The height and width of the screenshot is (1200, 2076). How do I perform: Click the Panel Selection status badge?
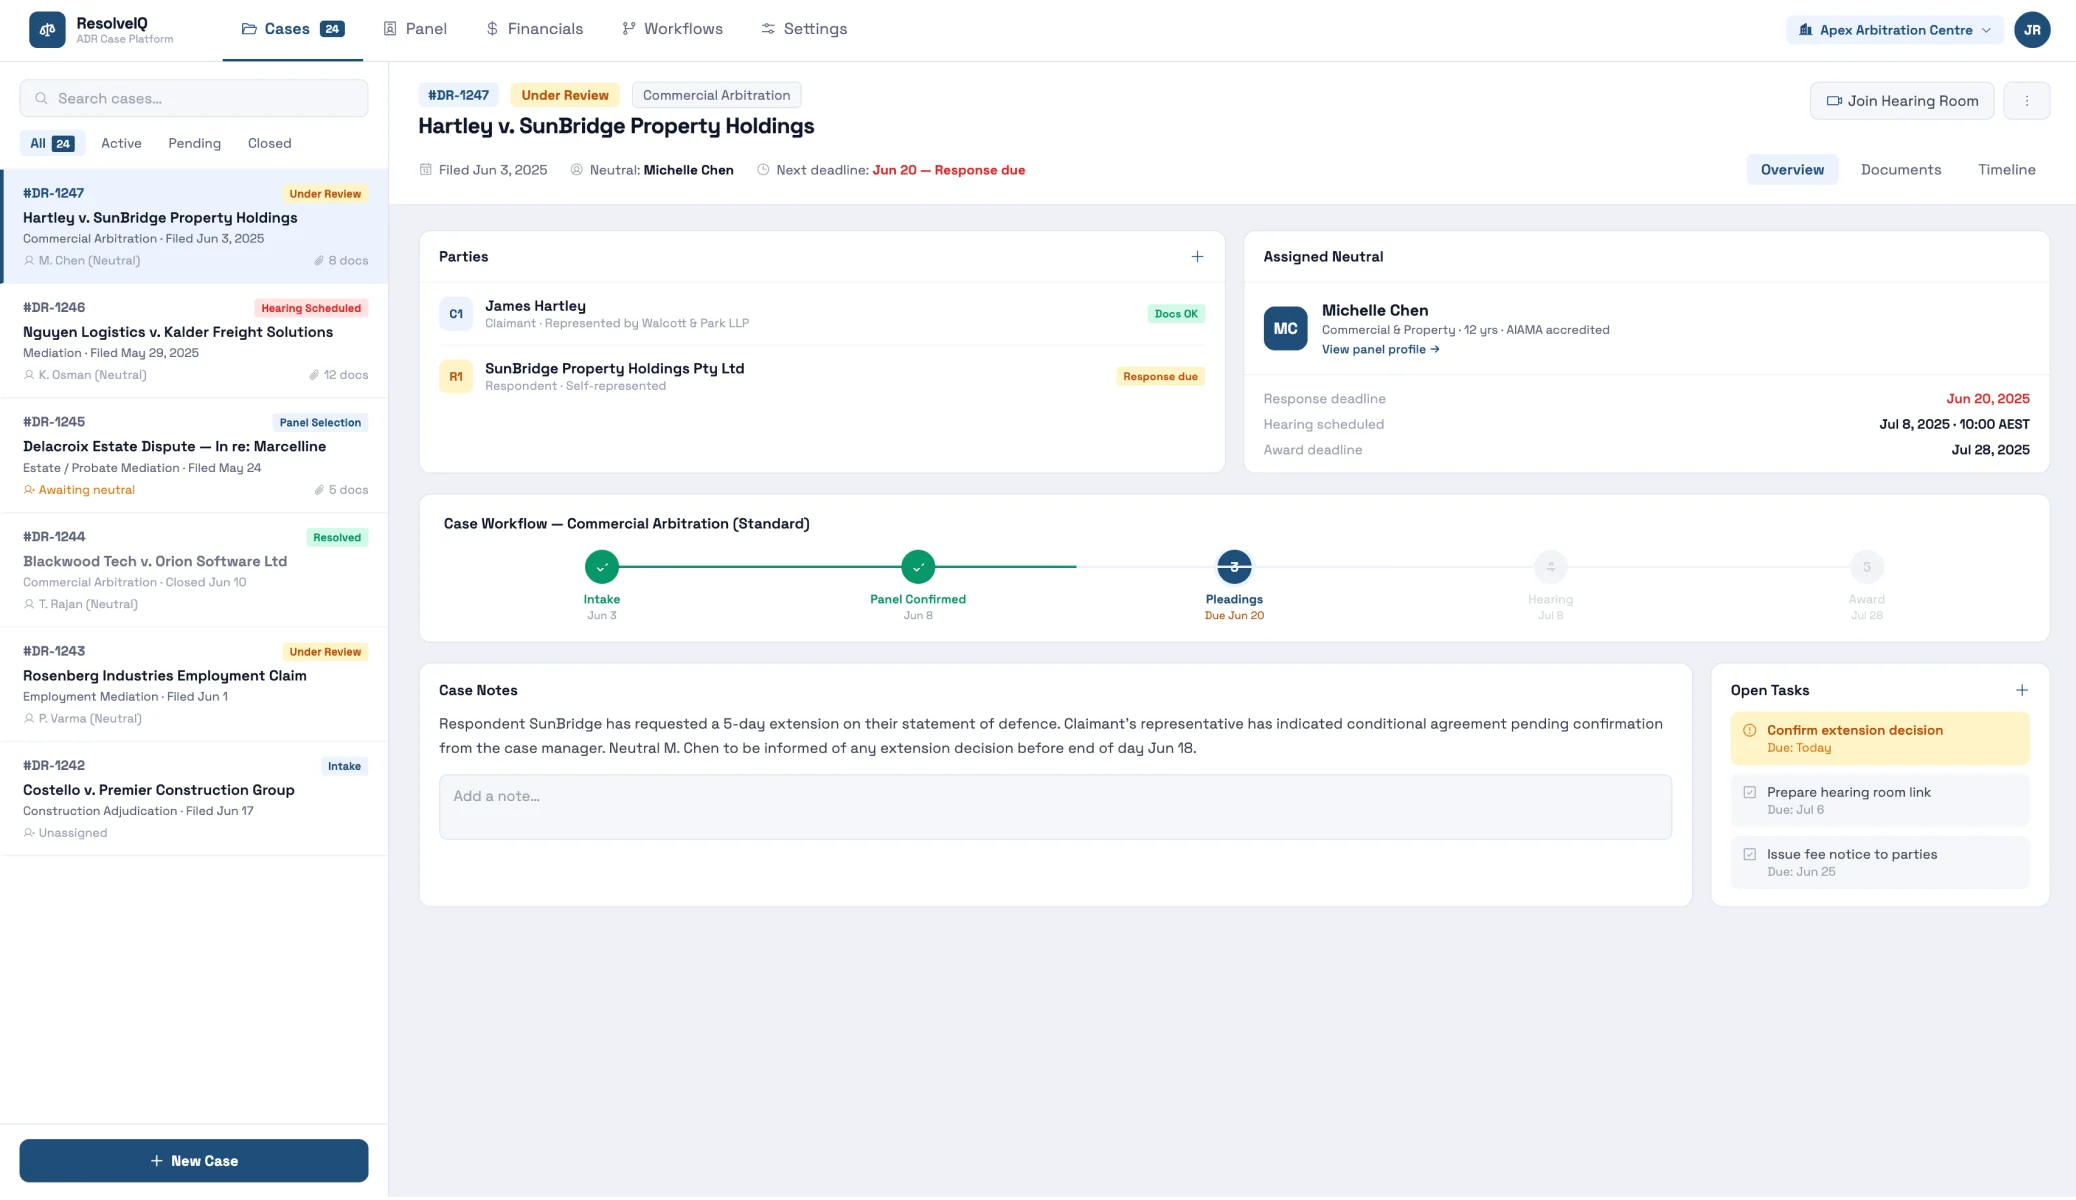tap(320, 423)
